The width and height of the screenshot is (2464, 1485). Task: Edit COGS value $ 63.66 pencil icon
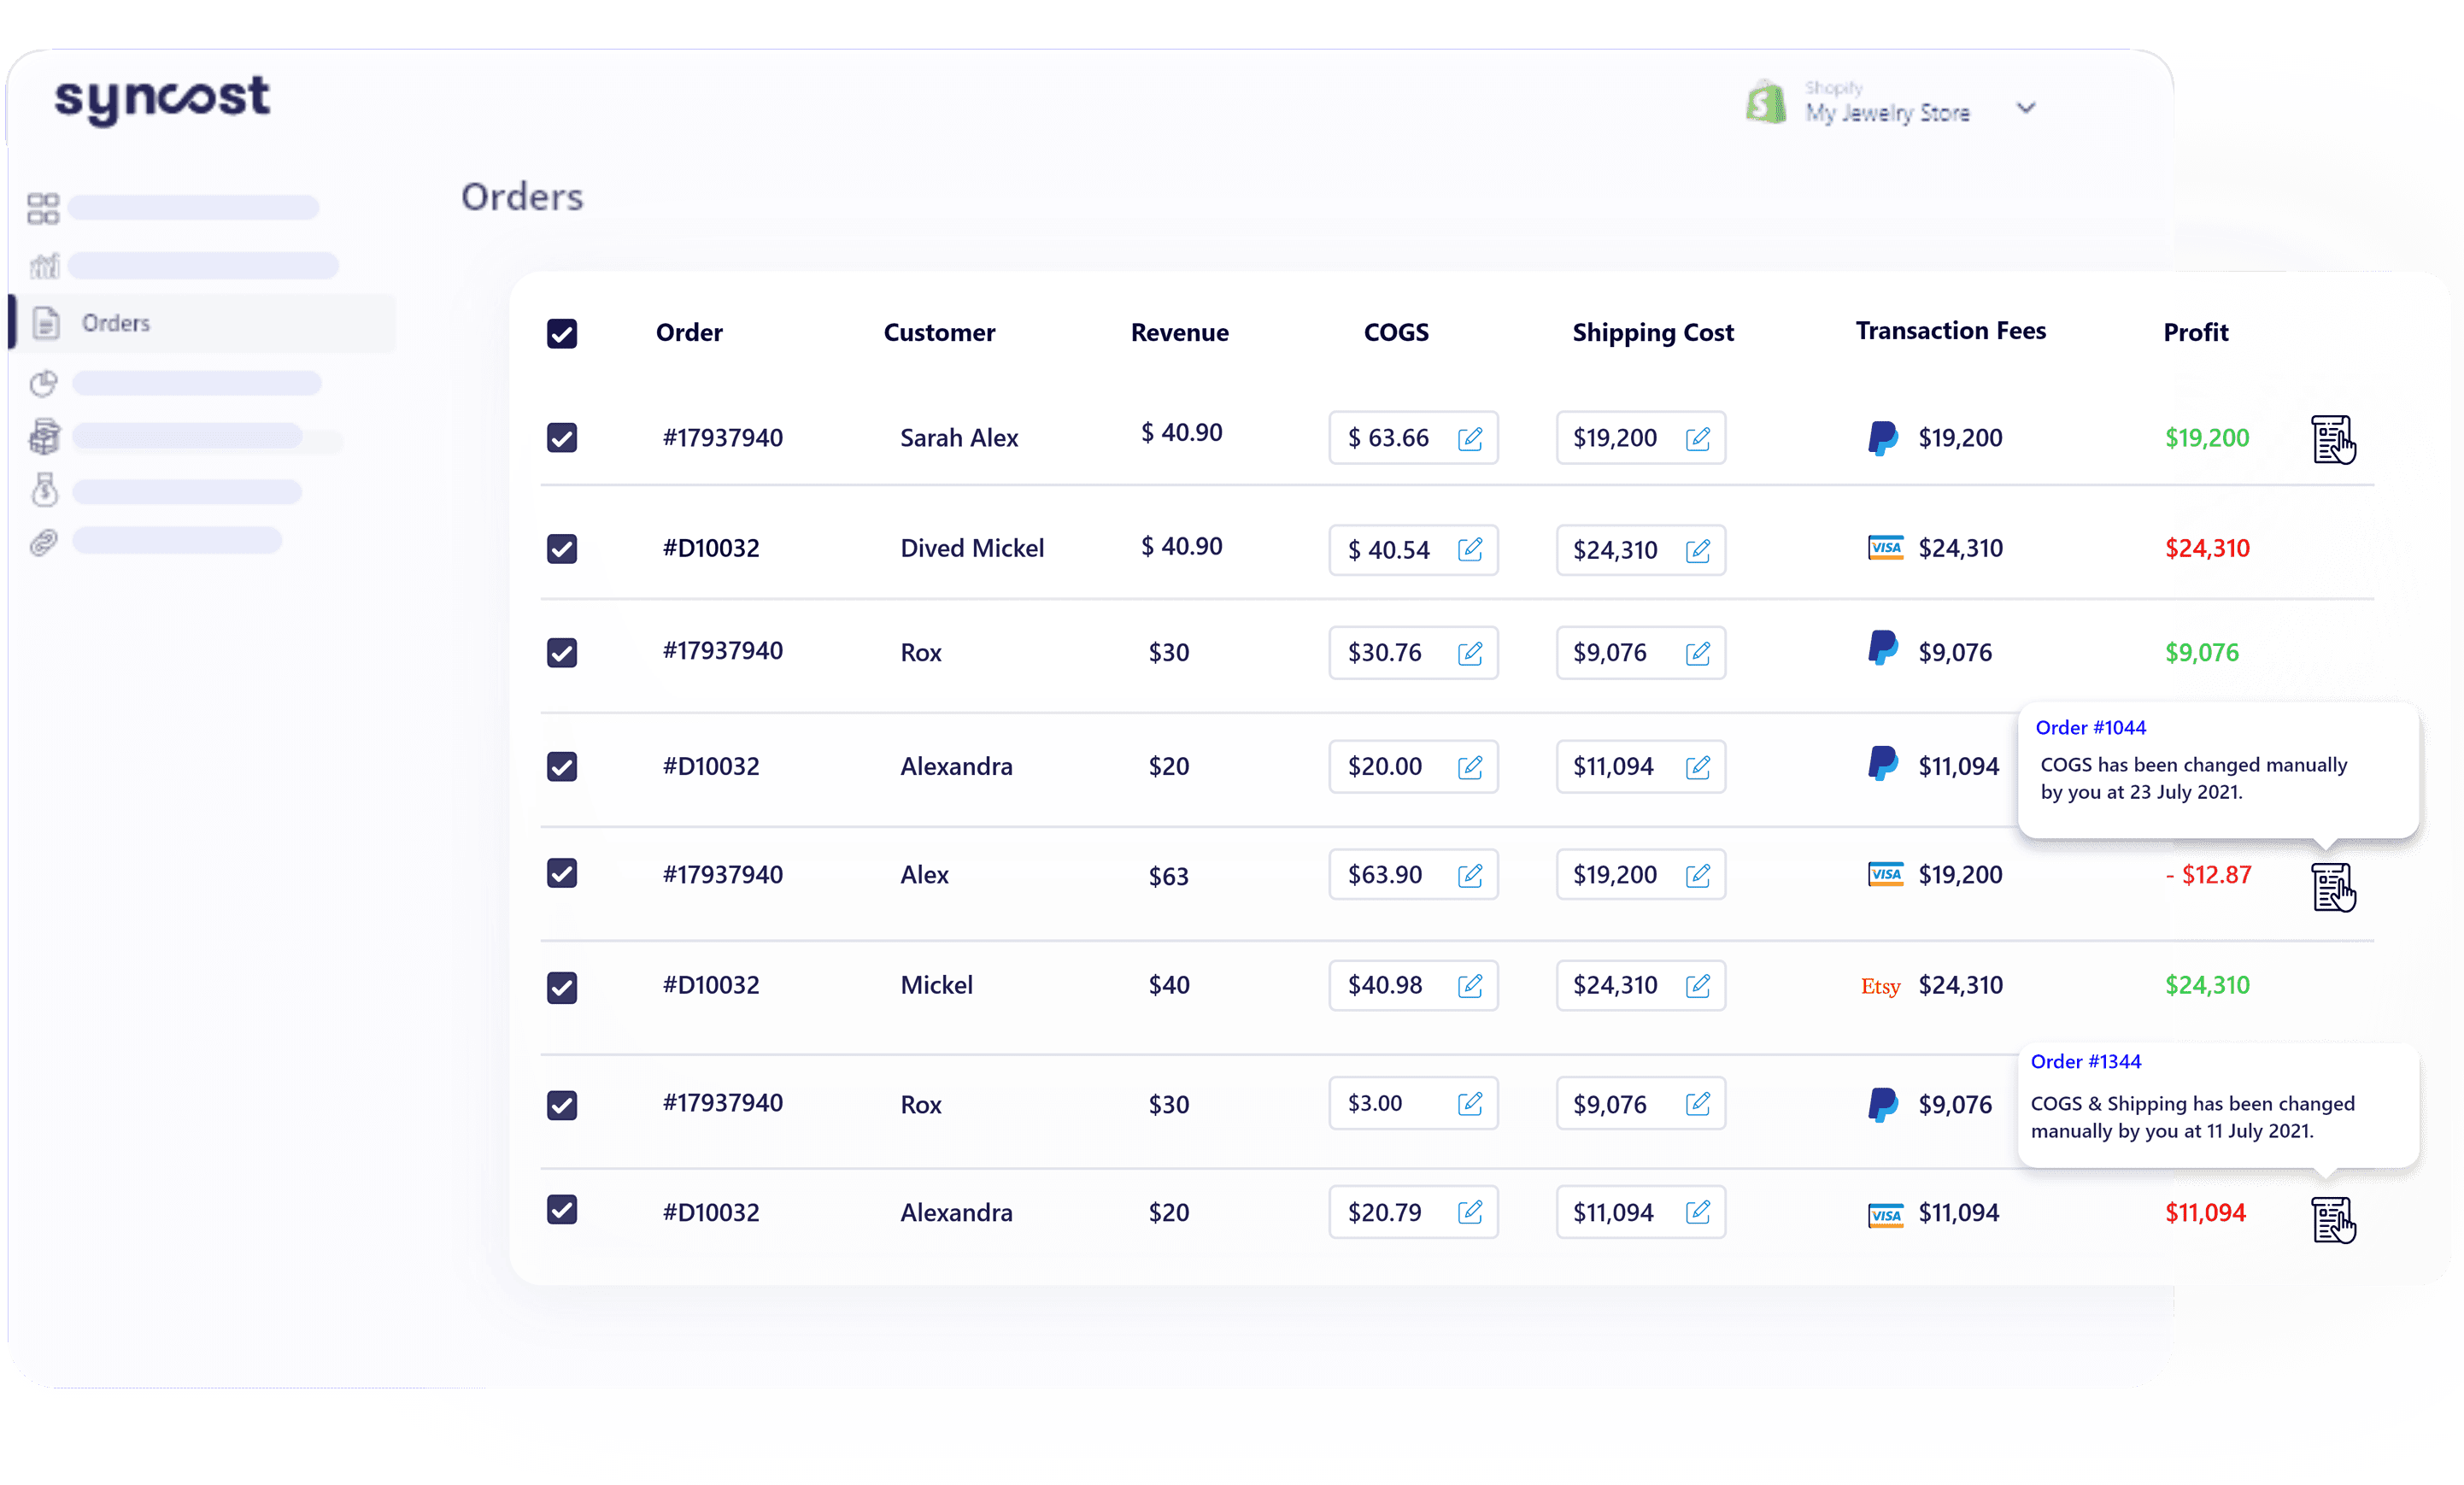coord(1469,438)
